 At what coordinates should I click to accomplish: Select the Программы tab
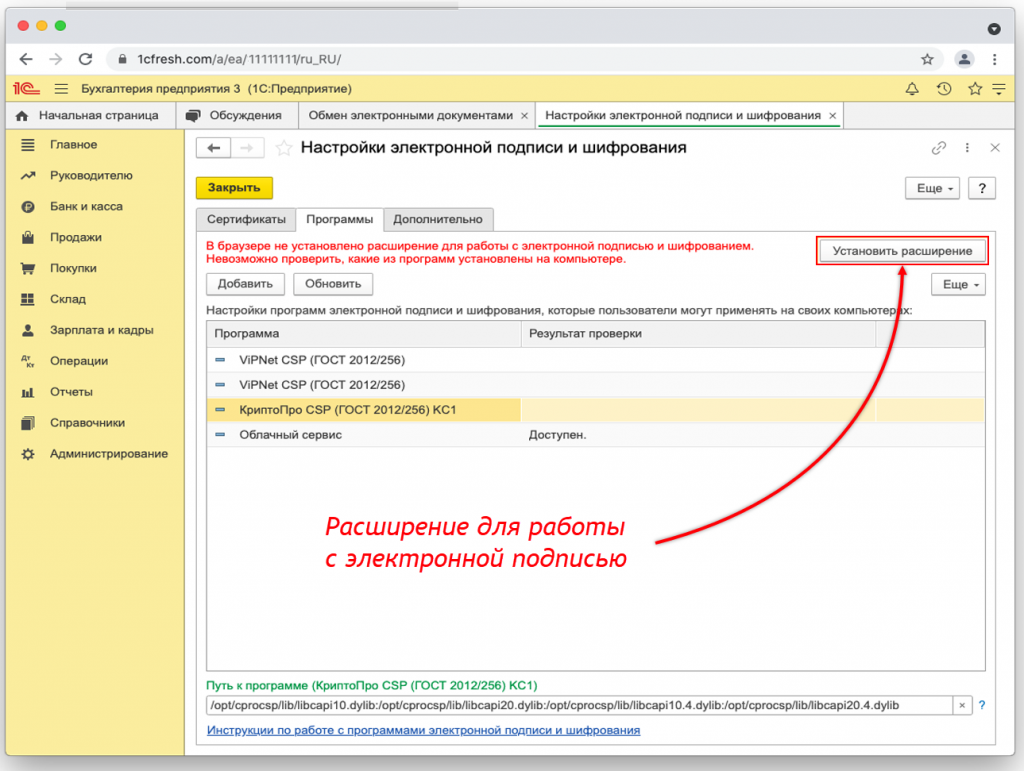point(340,219)
